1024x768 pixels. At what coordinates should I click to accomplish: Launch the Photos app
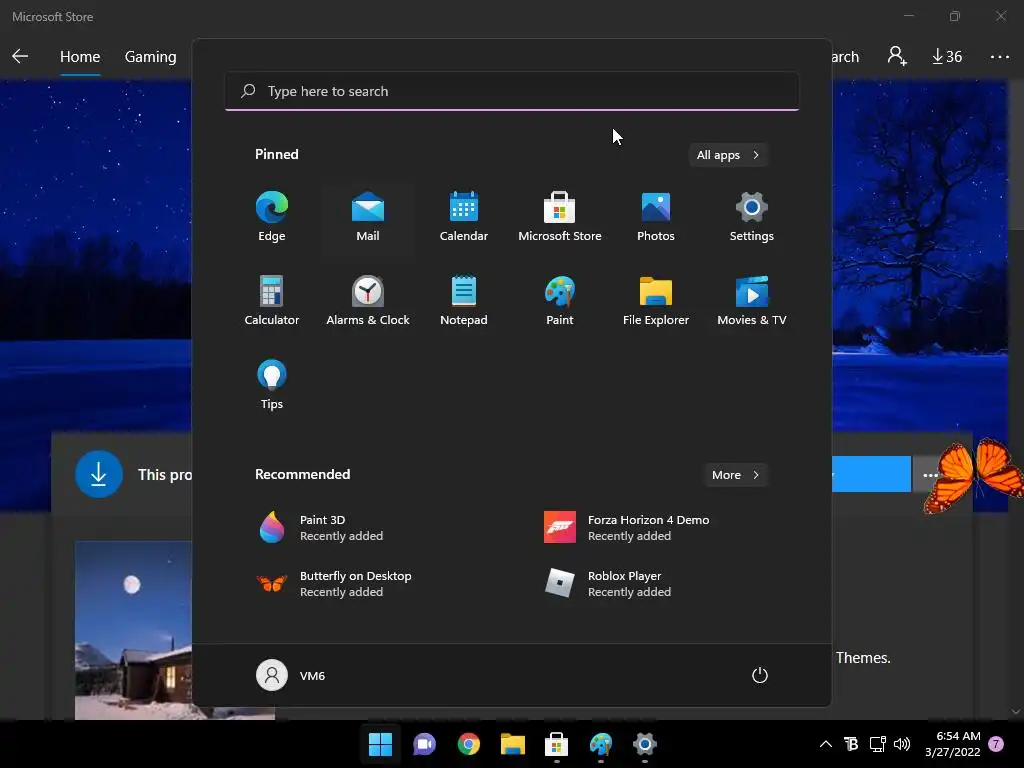click(656, 217)
